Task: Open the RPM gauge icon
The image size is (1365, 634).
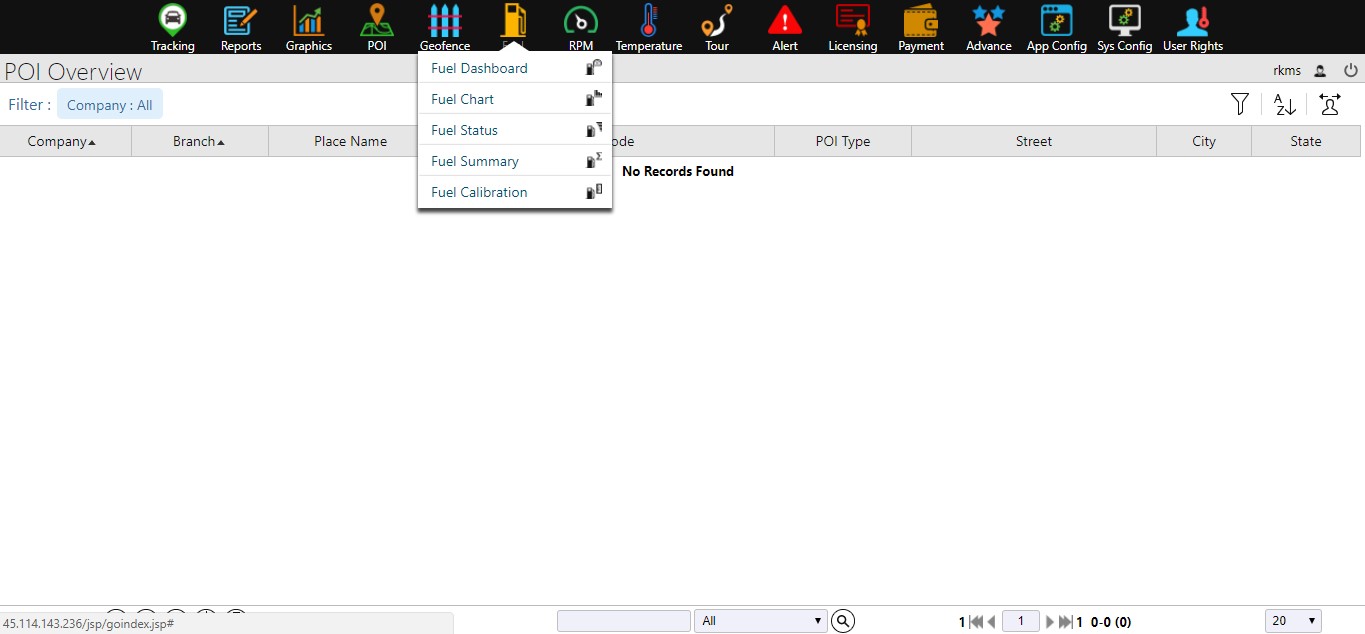Action: (x=581, y=20)
